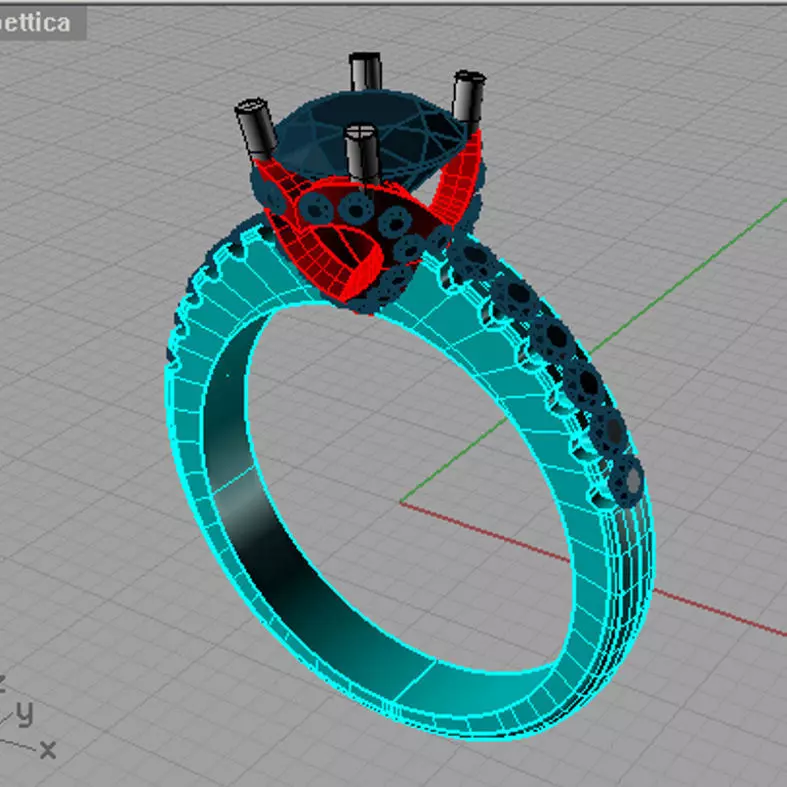Select the right-side prong of the setting

point(469,96)
